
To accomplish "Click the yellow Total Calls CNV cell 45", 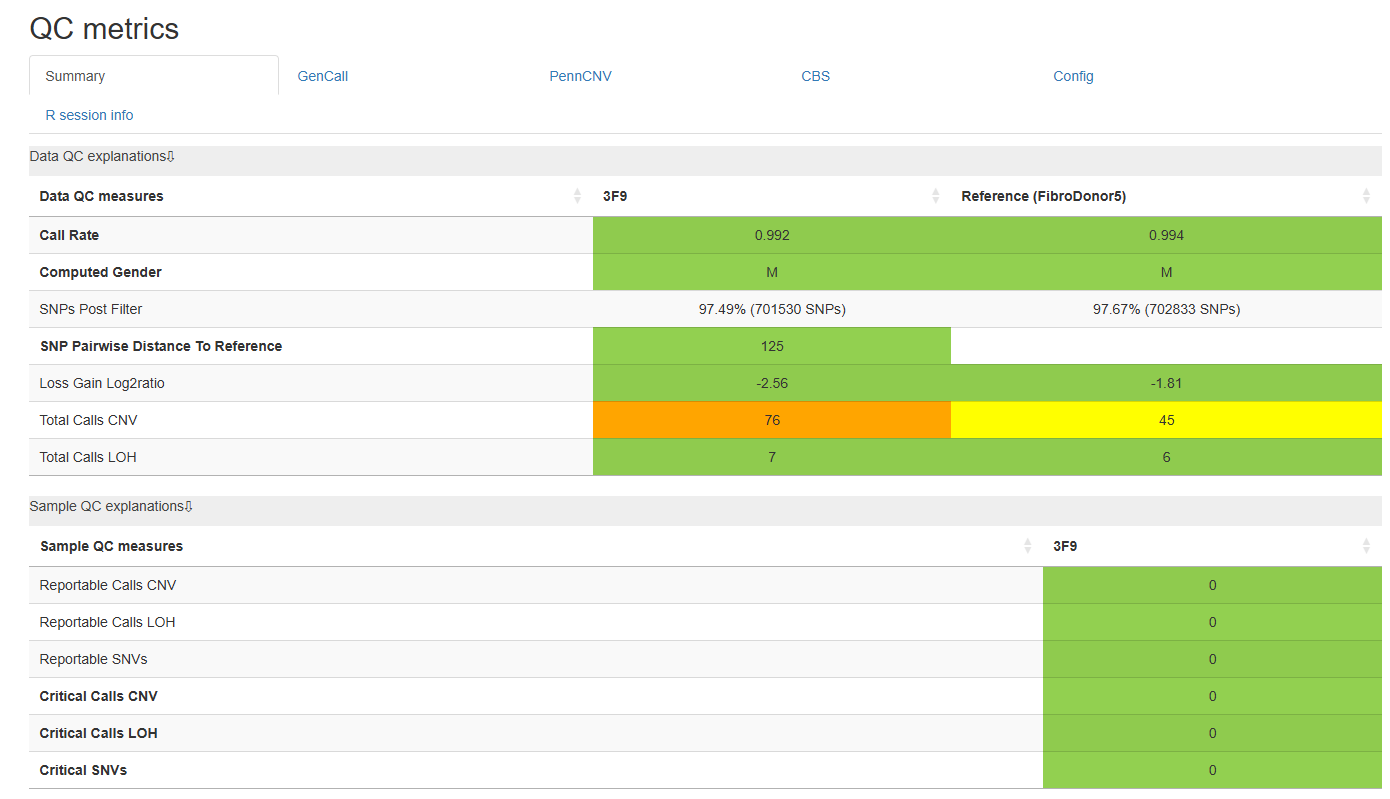I will click(x=1166, y=420).
